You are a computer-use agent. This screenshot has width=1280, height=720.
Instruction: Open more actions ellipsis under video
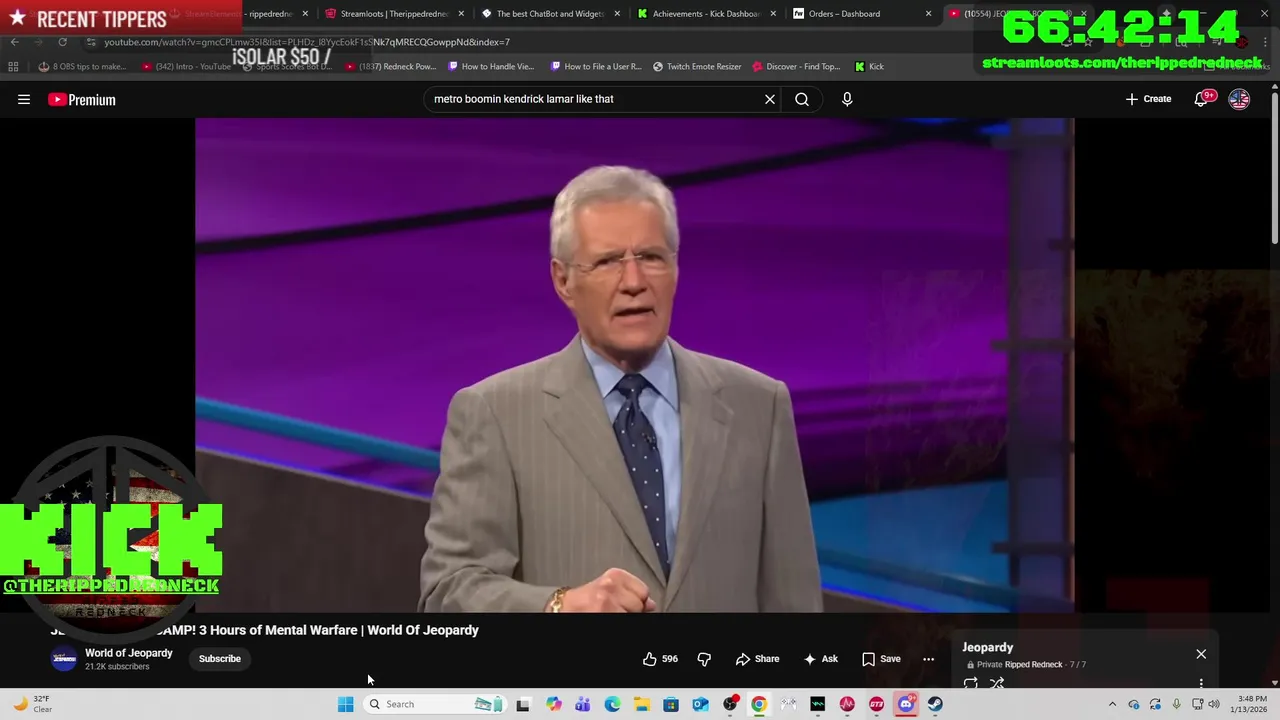pos(928,659)
